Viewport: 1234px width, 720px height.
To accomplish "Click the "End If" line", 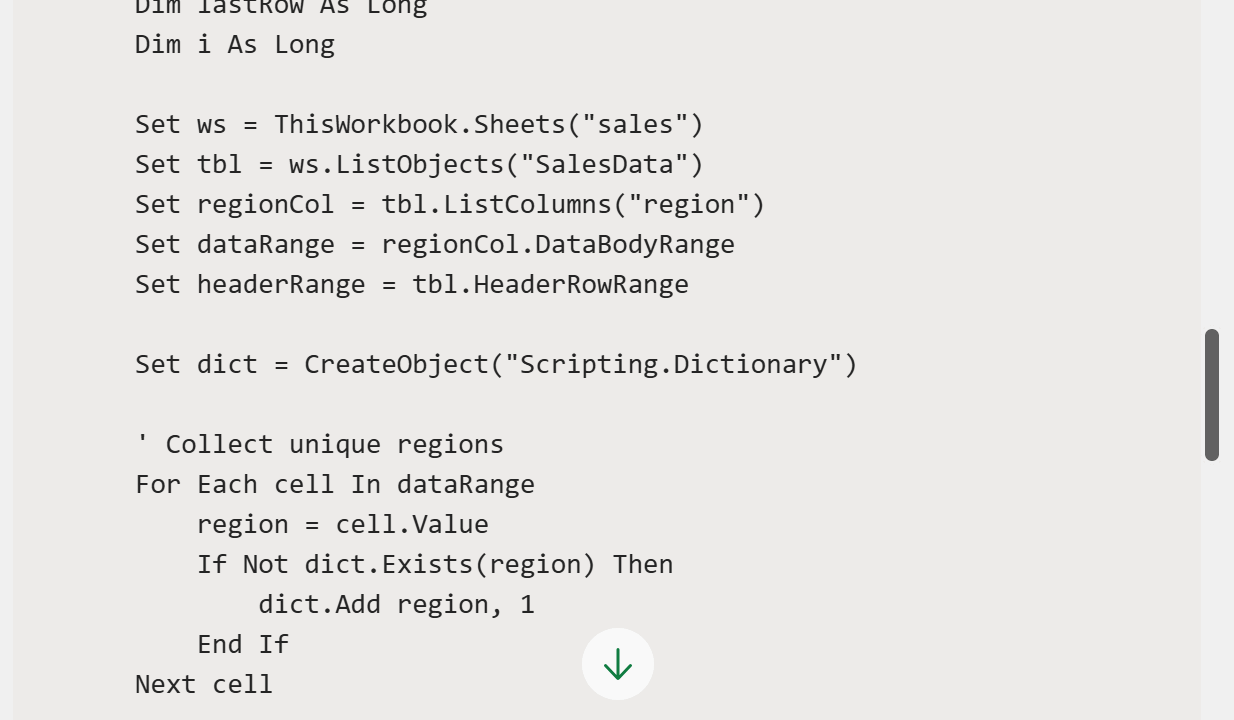I will coord(243,645).
